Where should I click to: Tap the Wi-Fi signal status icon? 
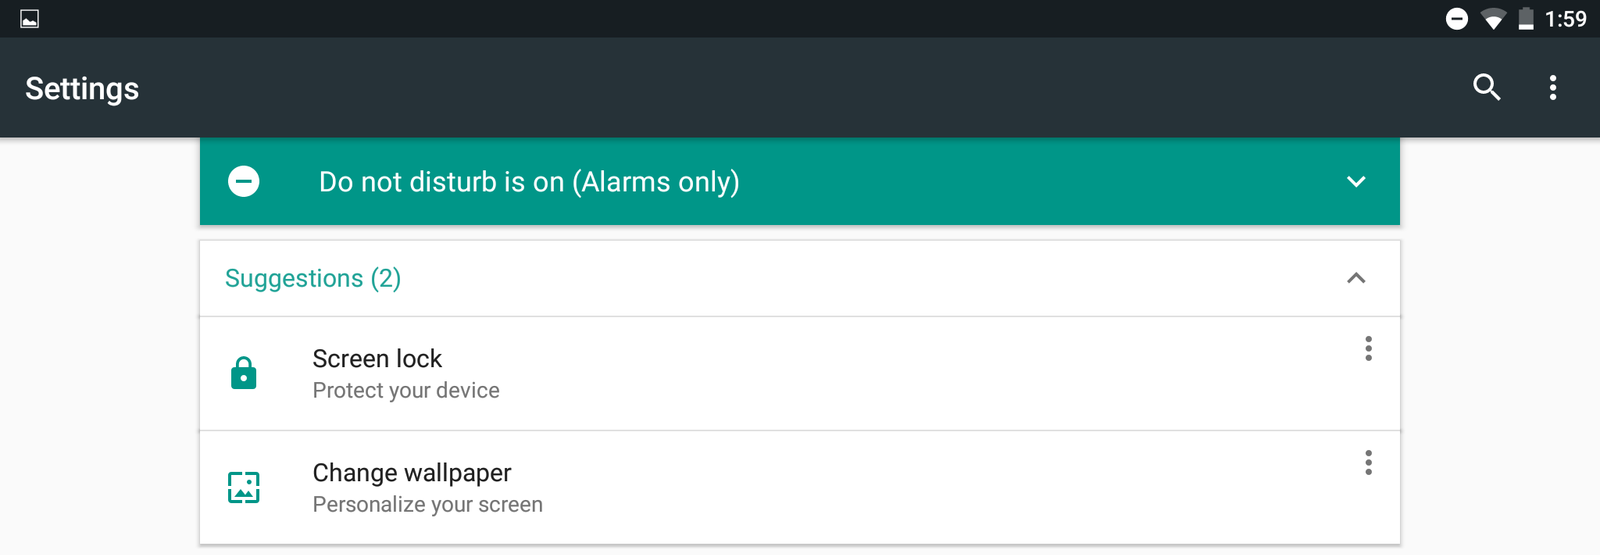[x=1493, y=19]
